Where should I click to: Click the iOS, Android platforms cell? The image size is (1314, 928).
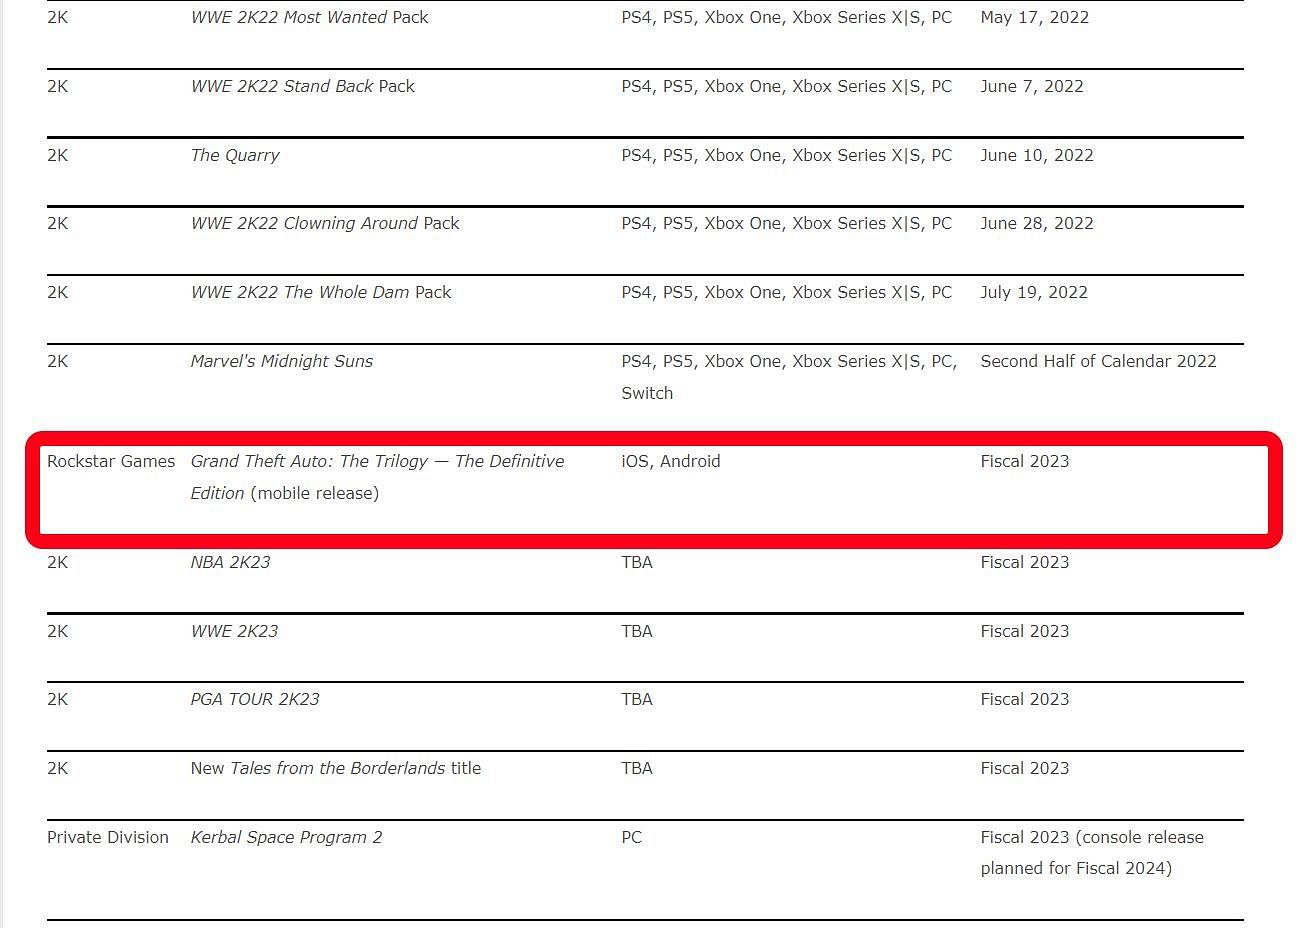[x=671, y=461]
